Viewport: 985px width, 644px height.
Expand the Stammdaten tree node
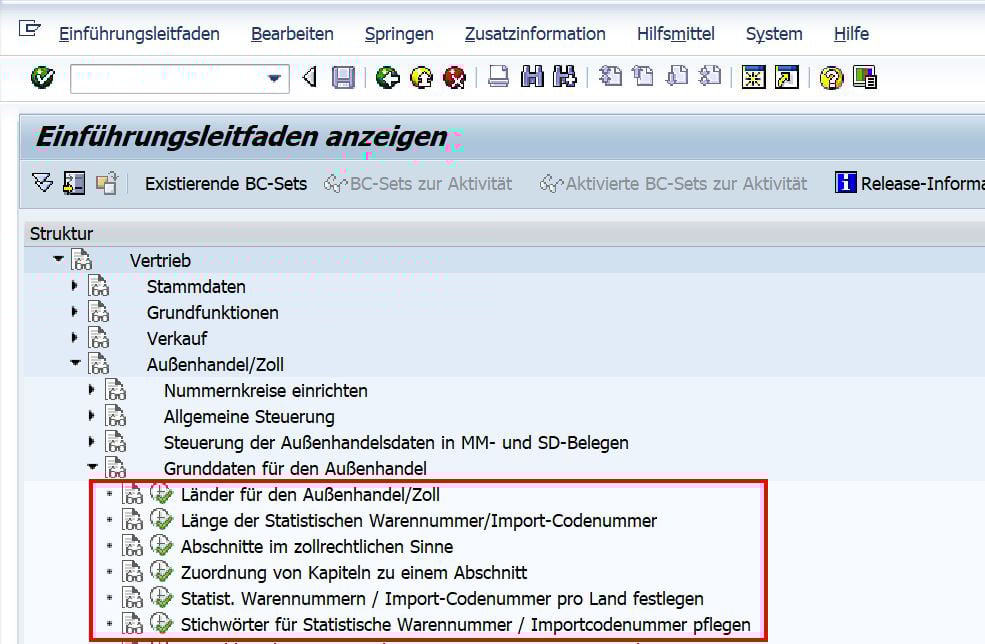pos(77,286)
